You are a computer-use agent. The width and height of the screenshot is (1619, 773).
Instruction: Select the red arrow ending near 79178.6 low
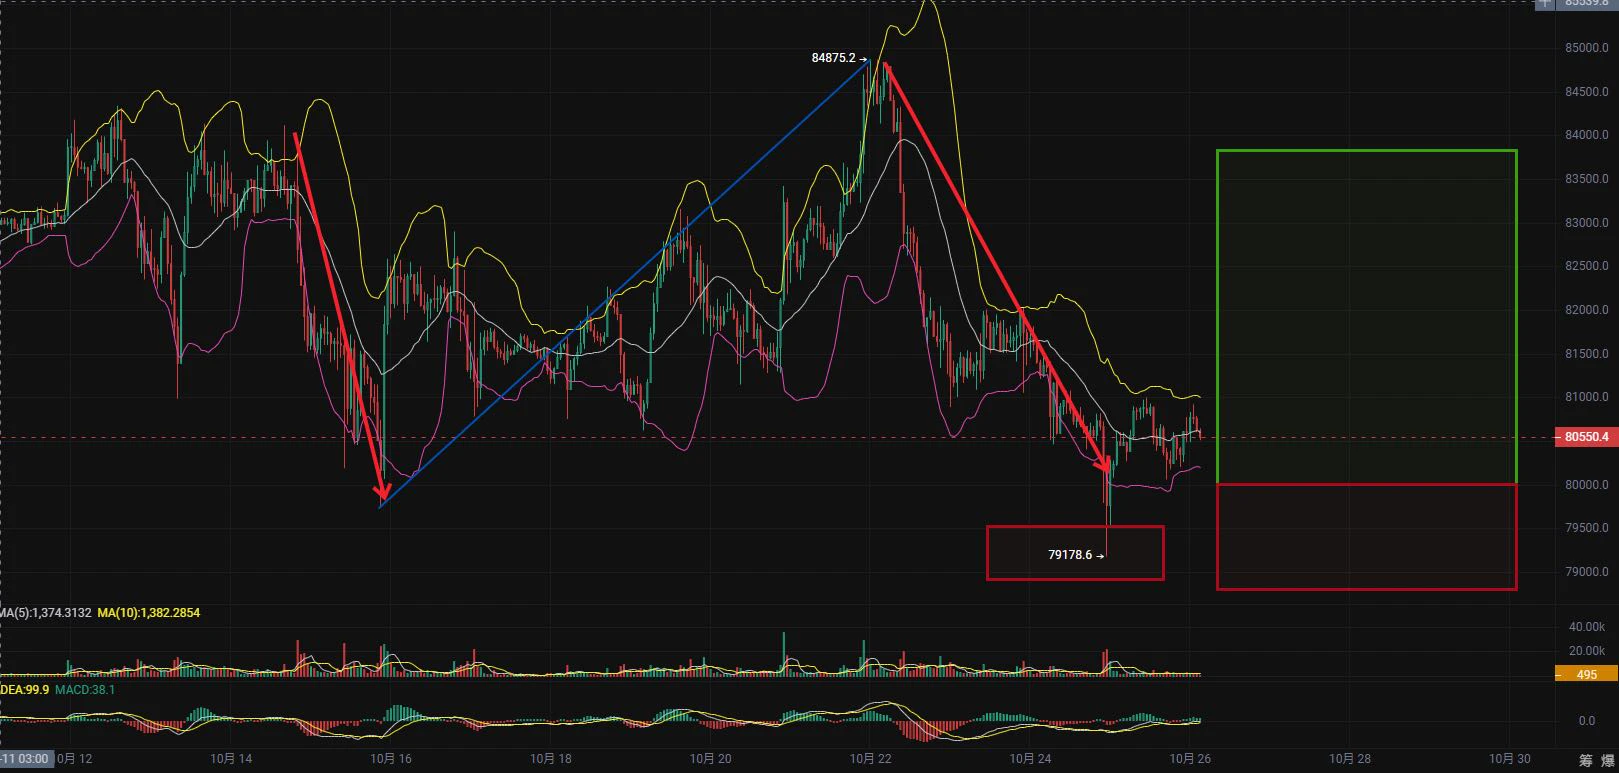[996, 268]
